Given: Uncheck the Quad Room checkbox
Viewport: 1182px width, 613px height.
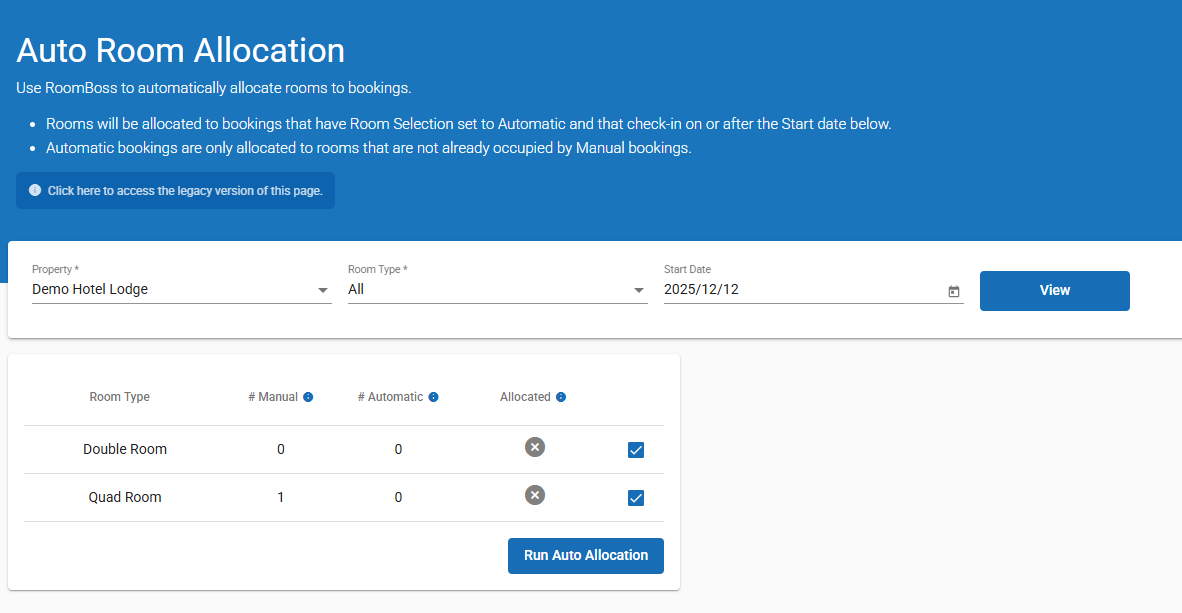Looking at the screenshot, I should pos(636,498).
